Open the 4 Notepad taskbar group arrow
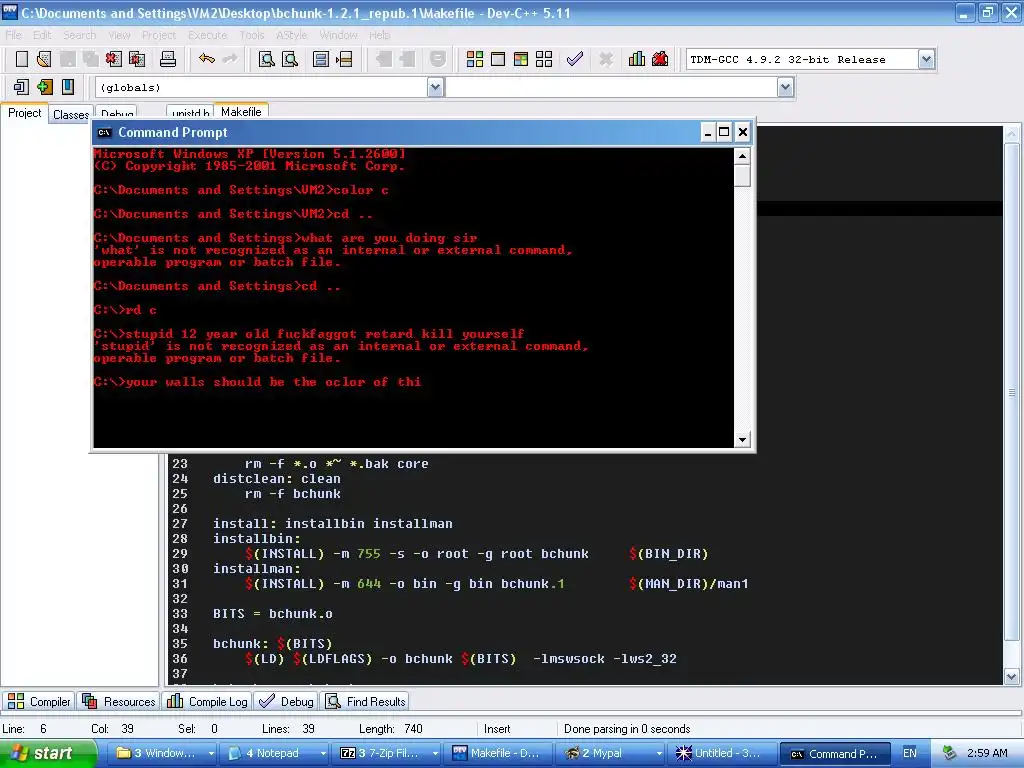This screenshot has height=768, width=1024. tap(323, 754)
